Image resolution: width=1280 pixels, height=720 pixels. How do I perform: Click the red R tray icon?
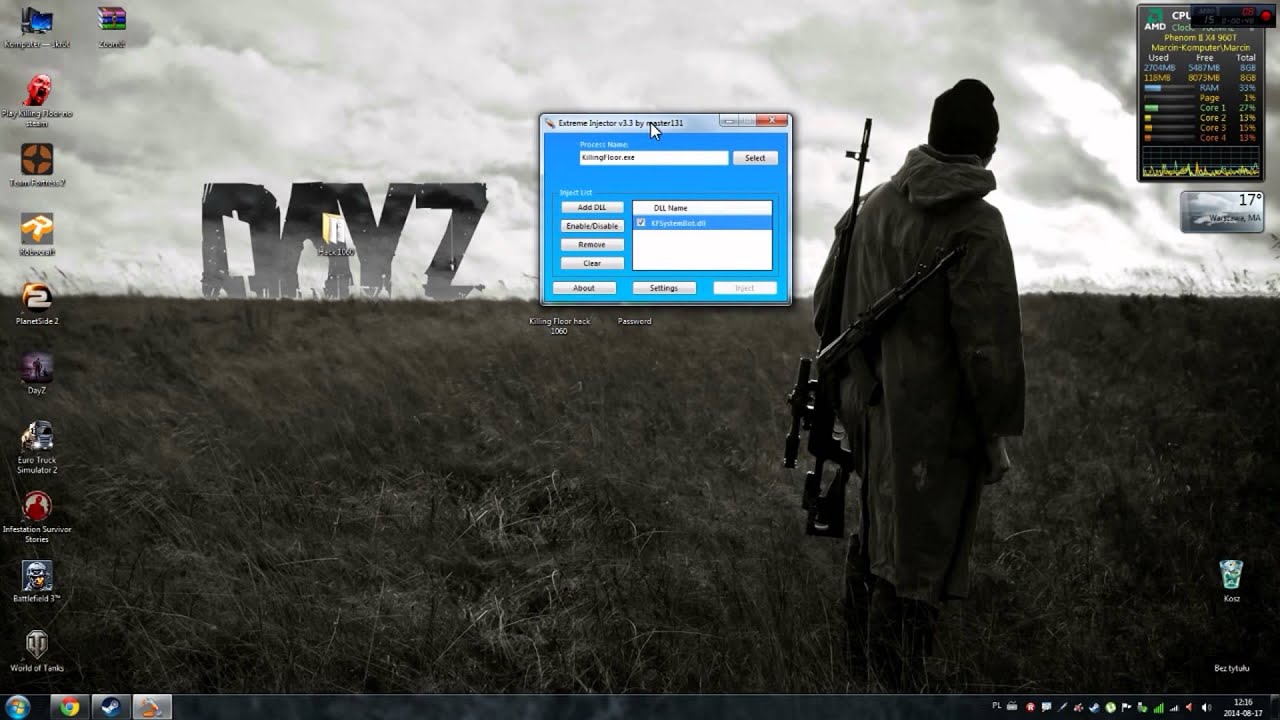(x=1030, y=707)
